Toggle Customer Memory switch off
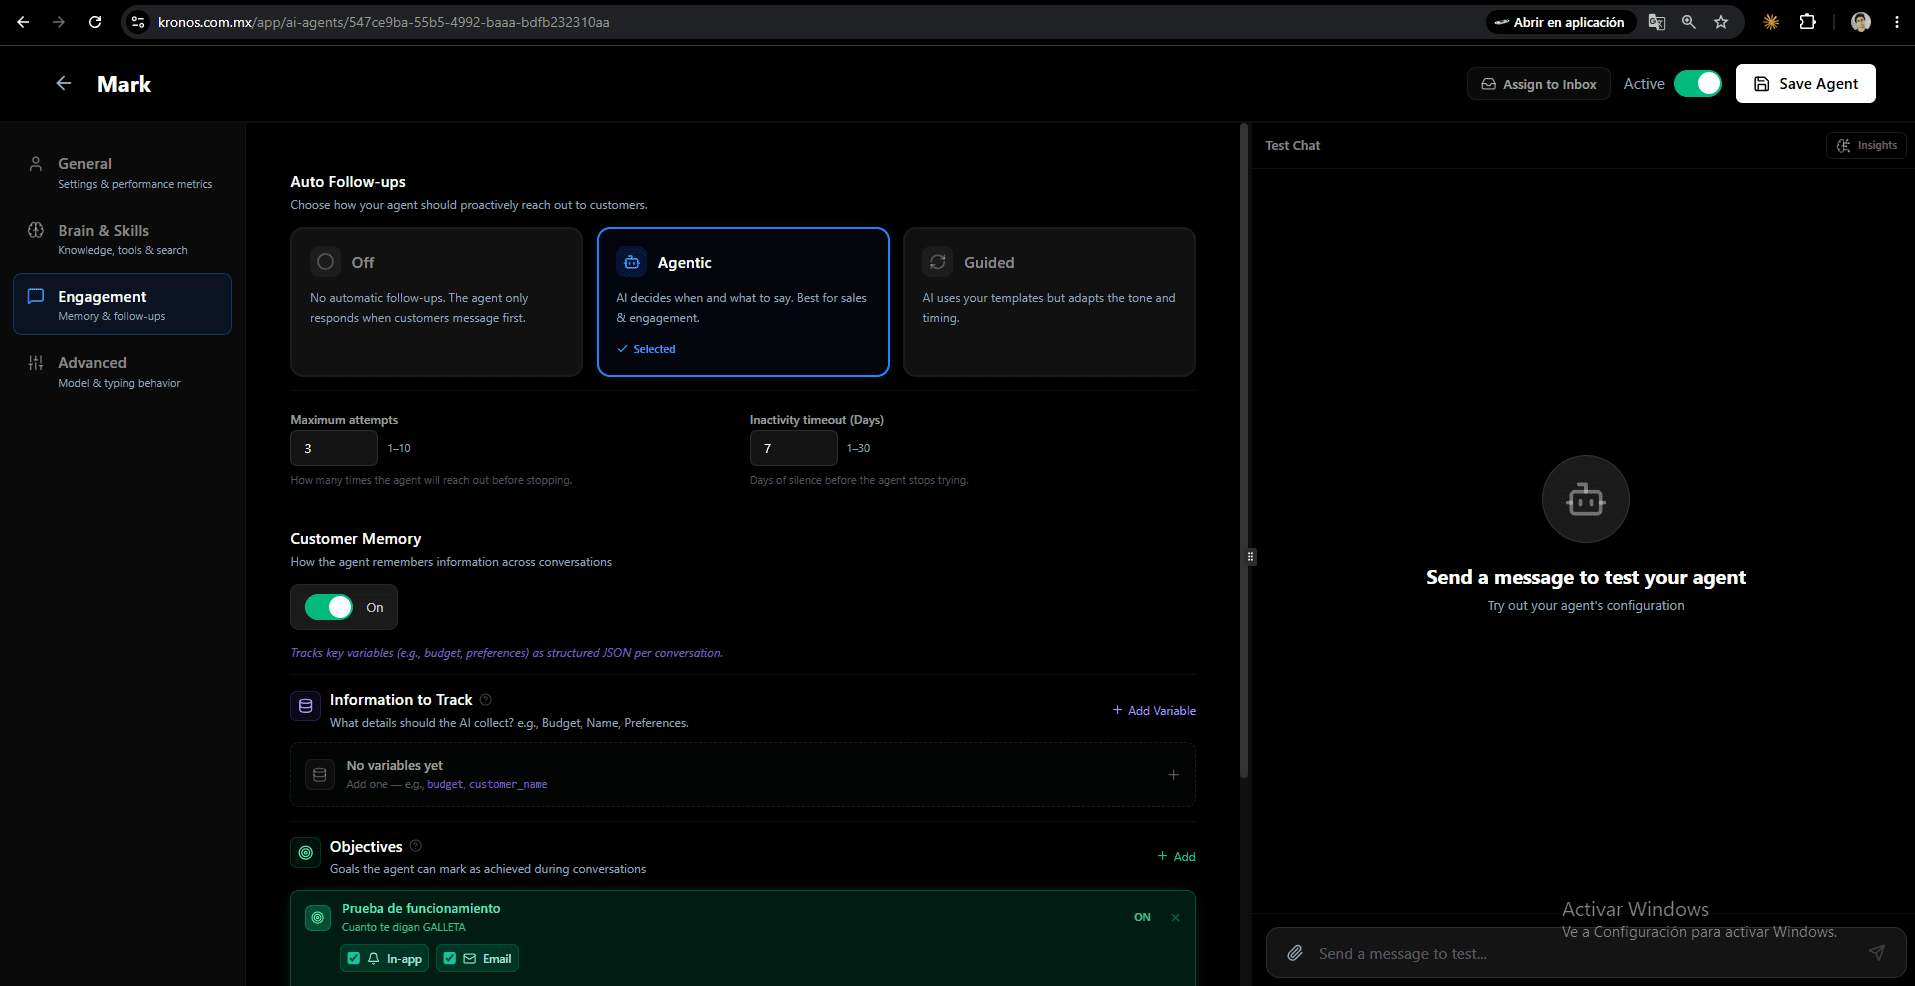 (x=329, y=607)
